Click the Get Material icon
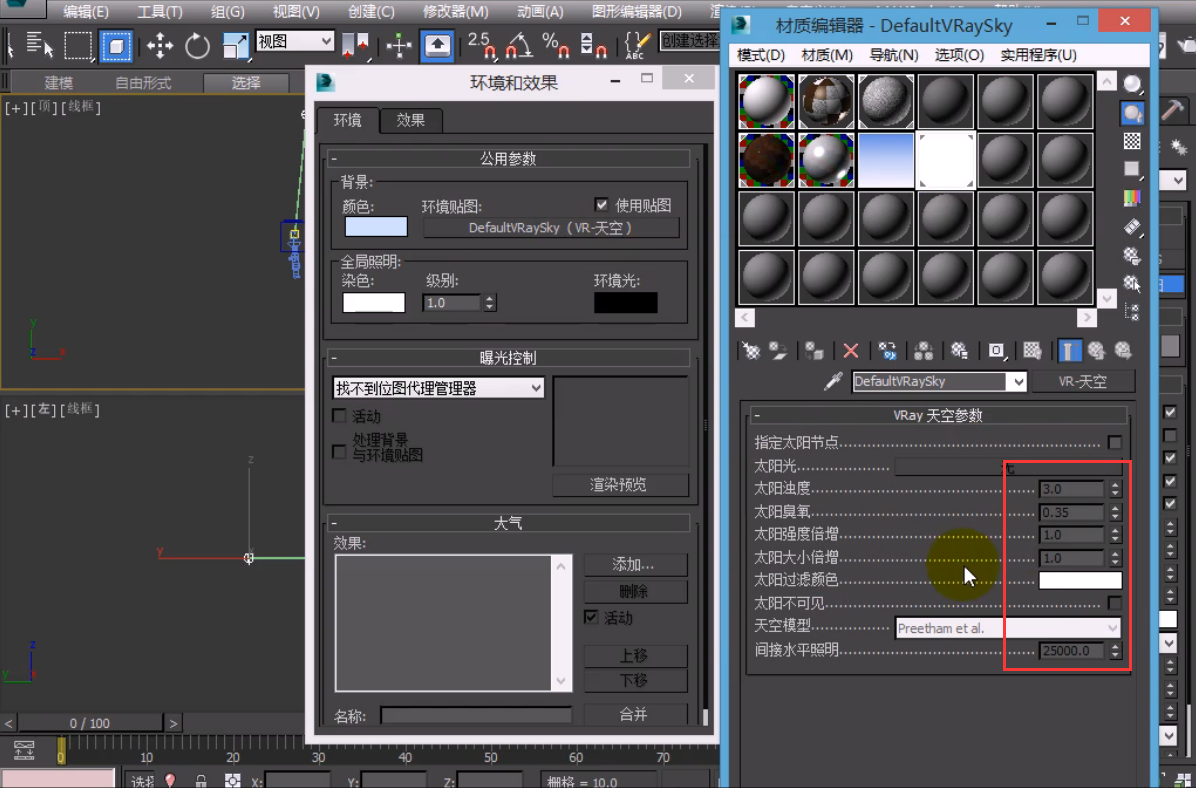1196x788 pixels. point(750,350)
